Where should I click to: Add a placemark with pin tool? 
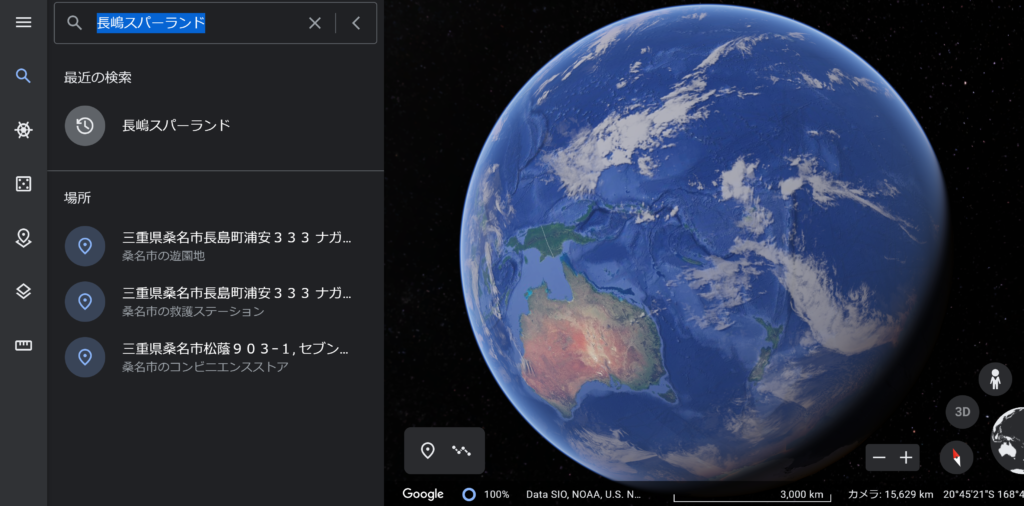428,451
